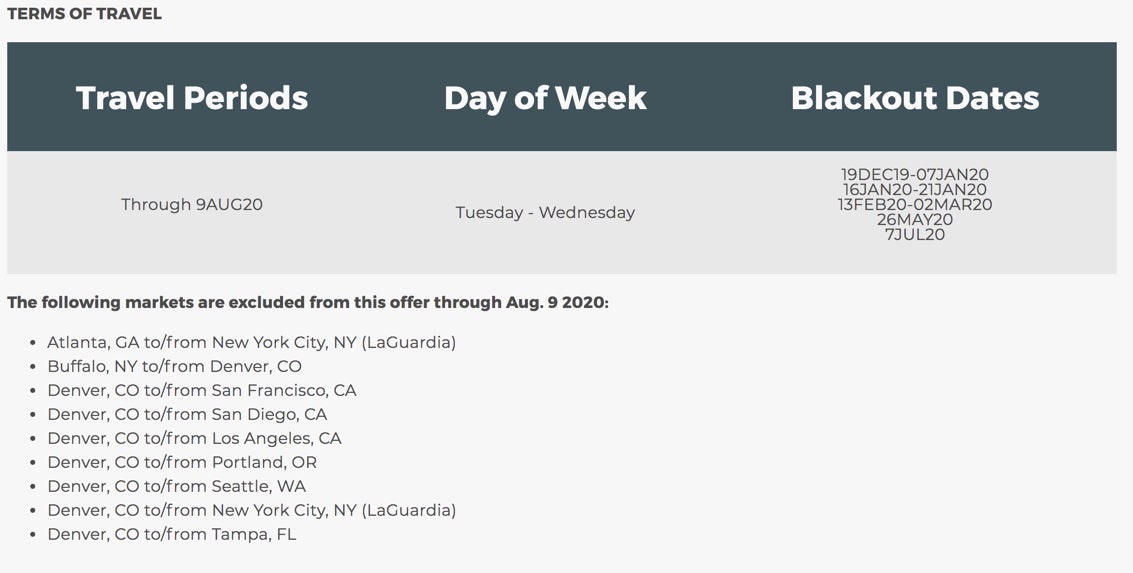Click the 26MAY20 blackout date
The image size is (1133, 573).
pos(915,220)
